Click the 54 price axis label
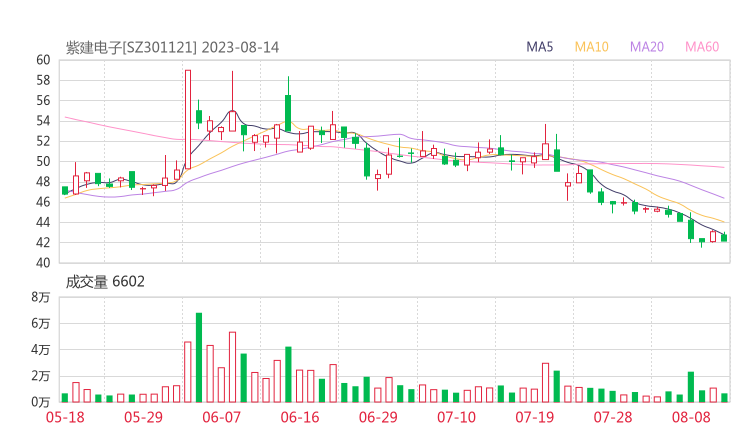Image resolution: width=740 pixels, height=440 pixels. click(x=43, y=121)
